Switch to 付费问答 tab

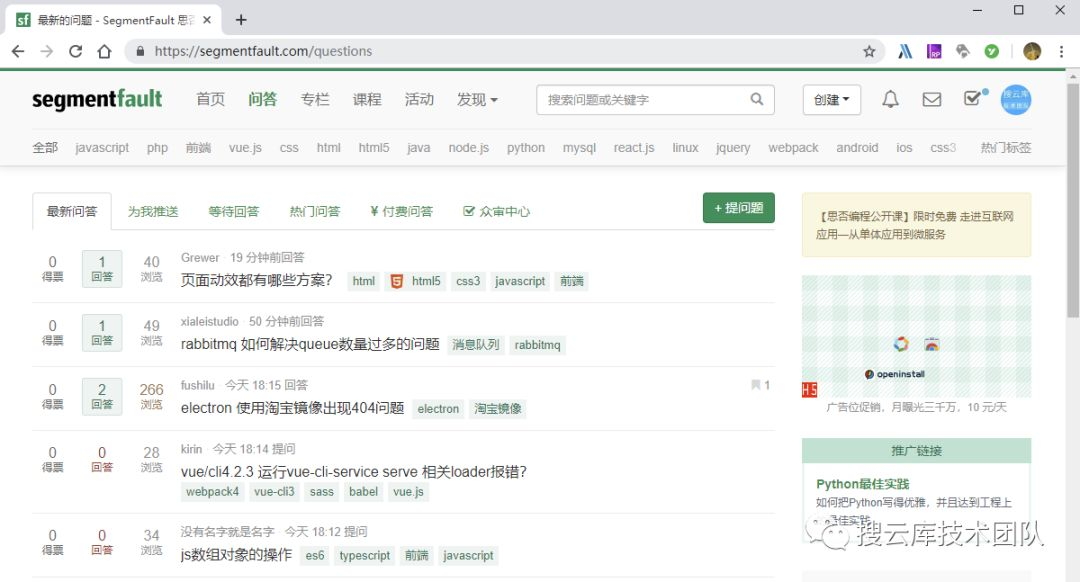401,211
